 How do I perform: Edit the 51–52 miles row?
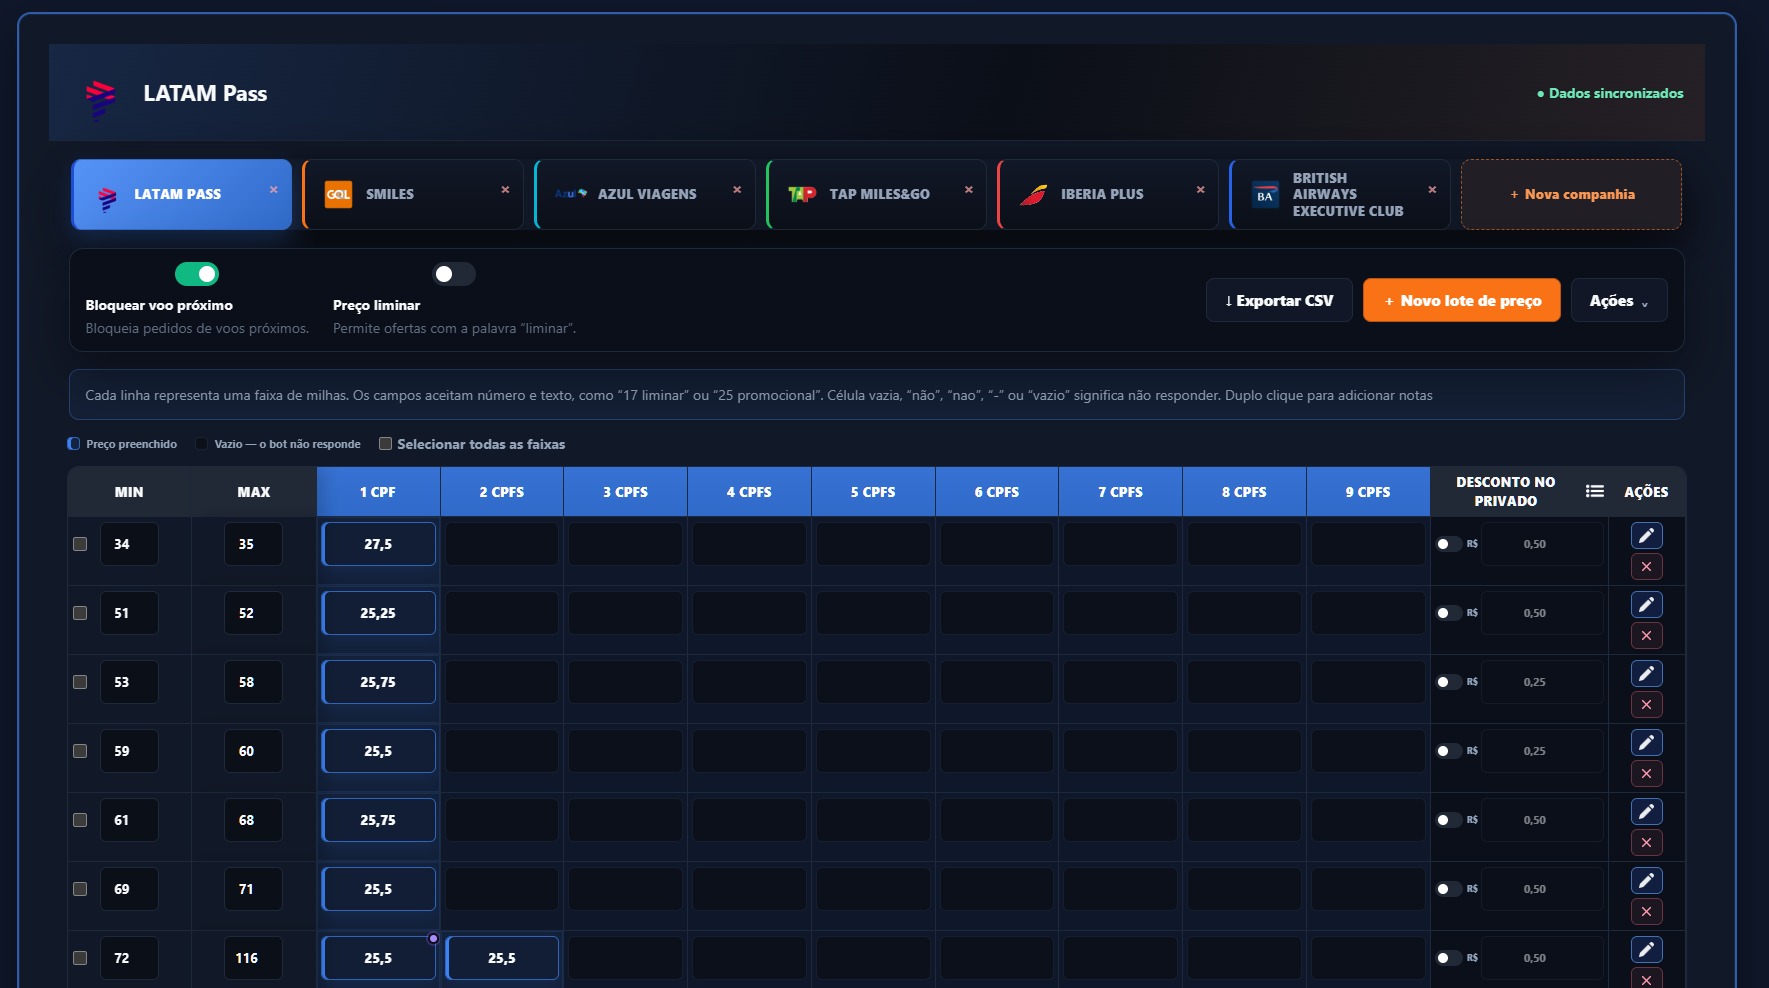pyautogui.click(x=1646, y=604)
